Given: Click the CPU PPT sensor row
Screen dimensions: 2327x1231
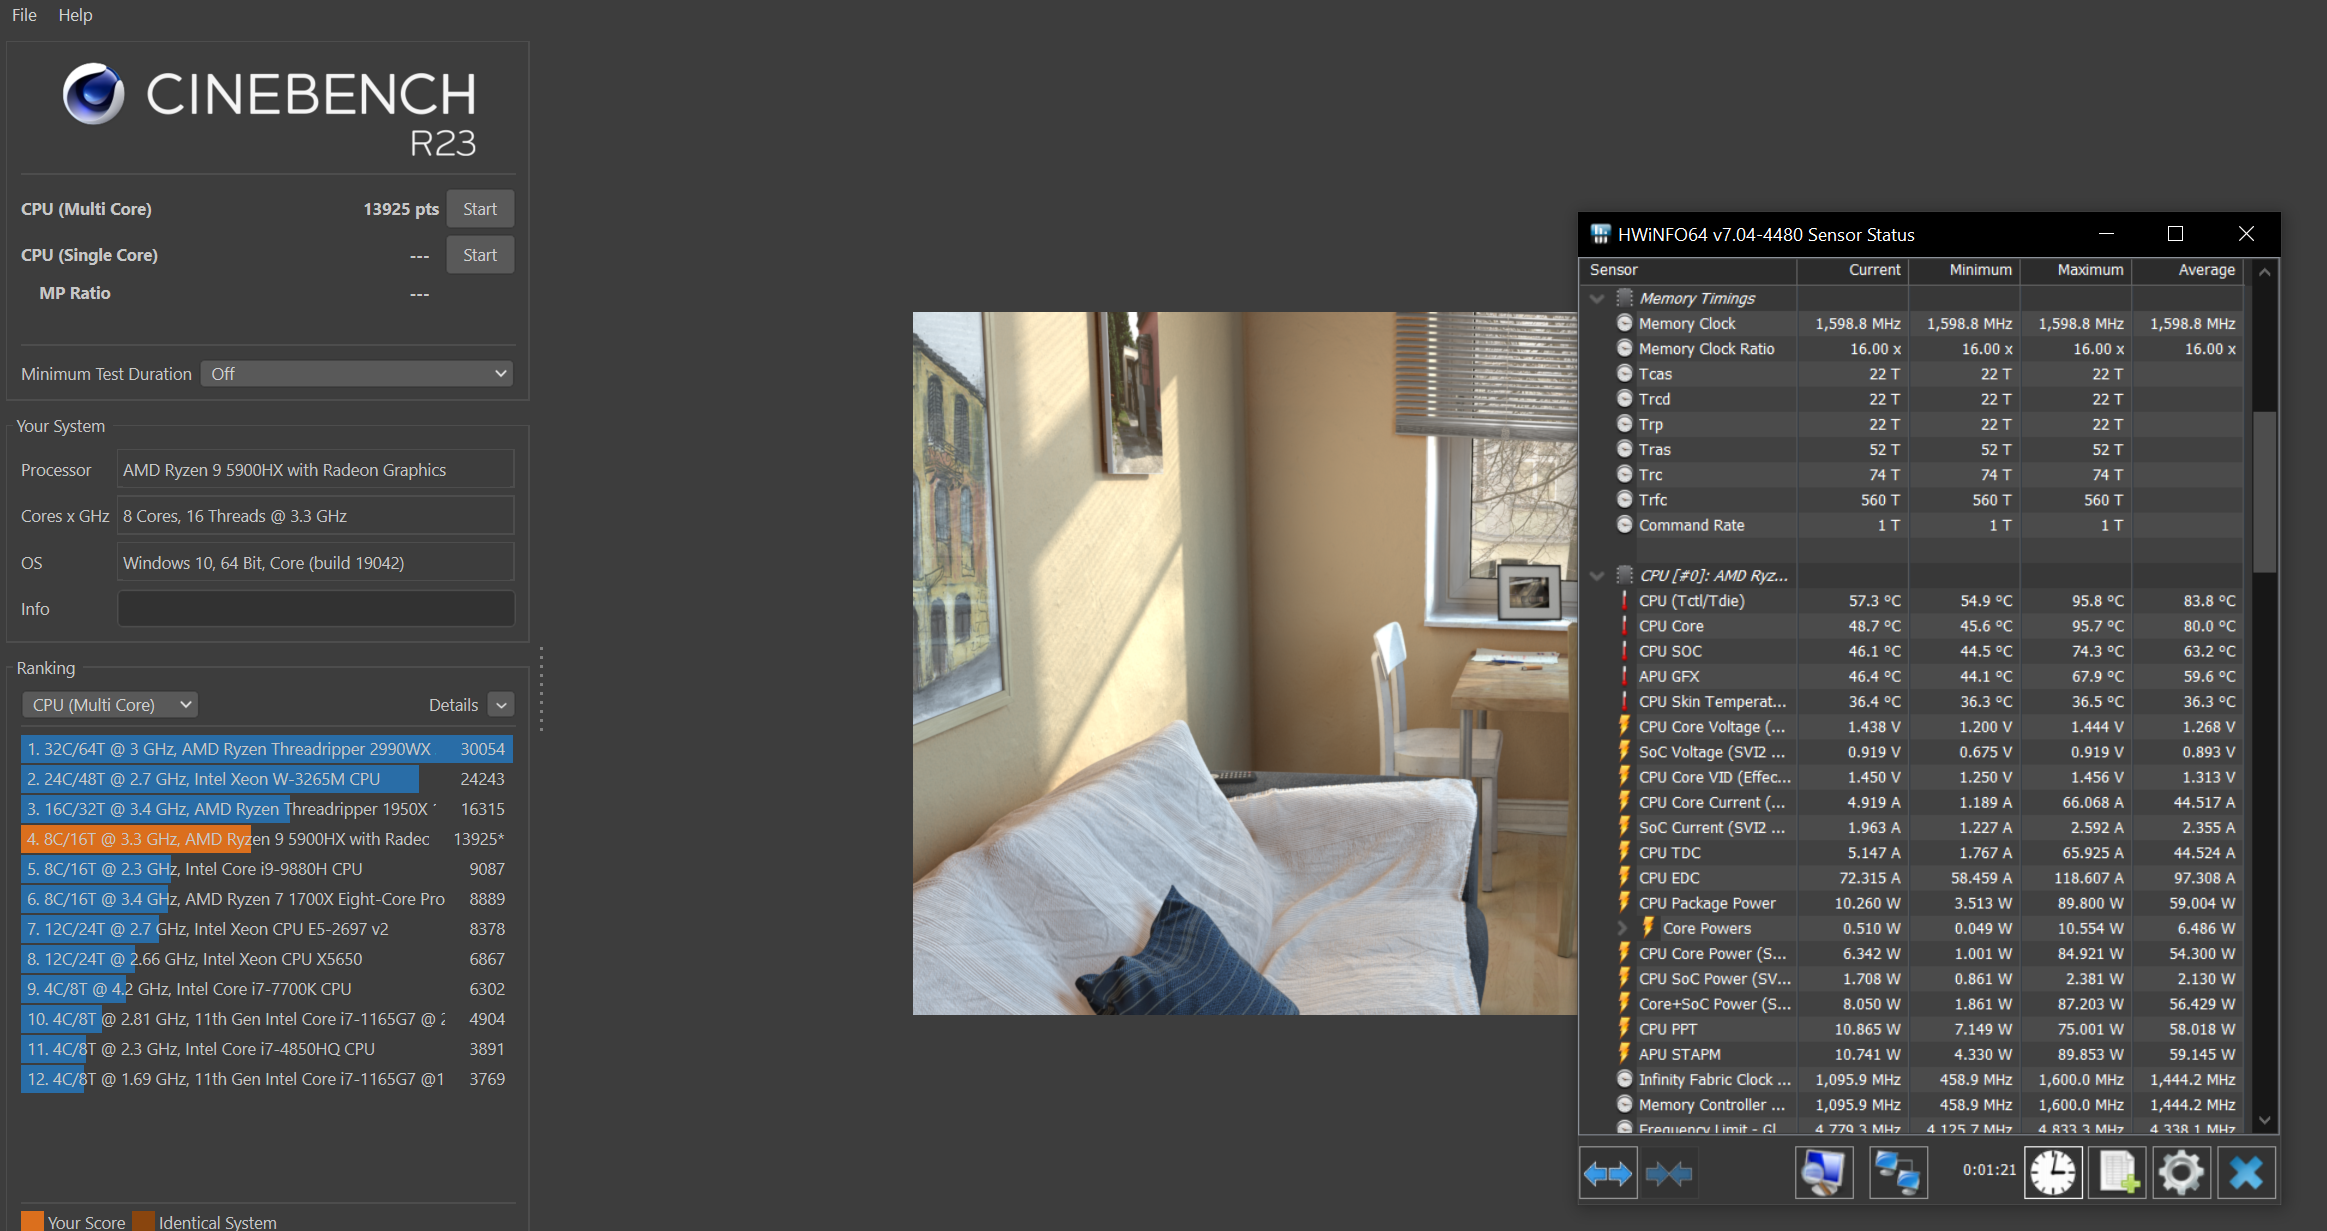Looking at the screenshot, I should click(x=1911, y=1028).
